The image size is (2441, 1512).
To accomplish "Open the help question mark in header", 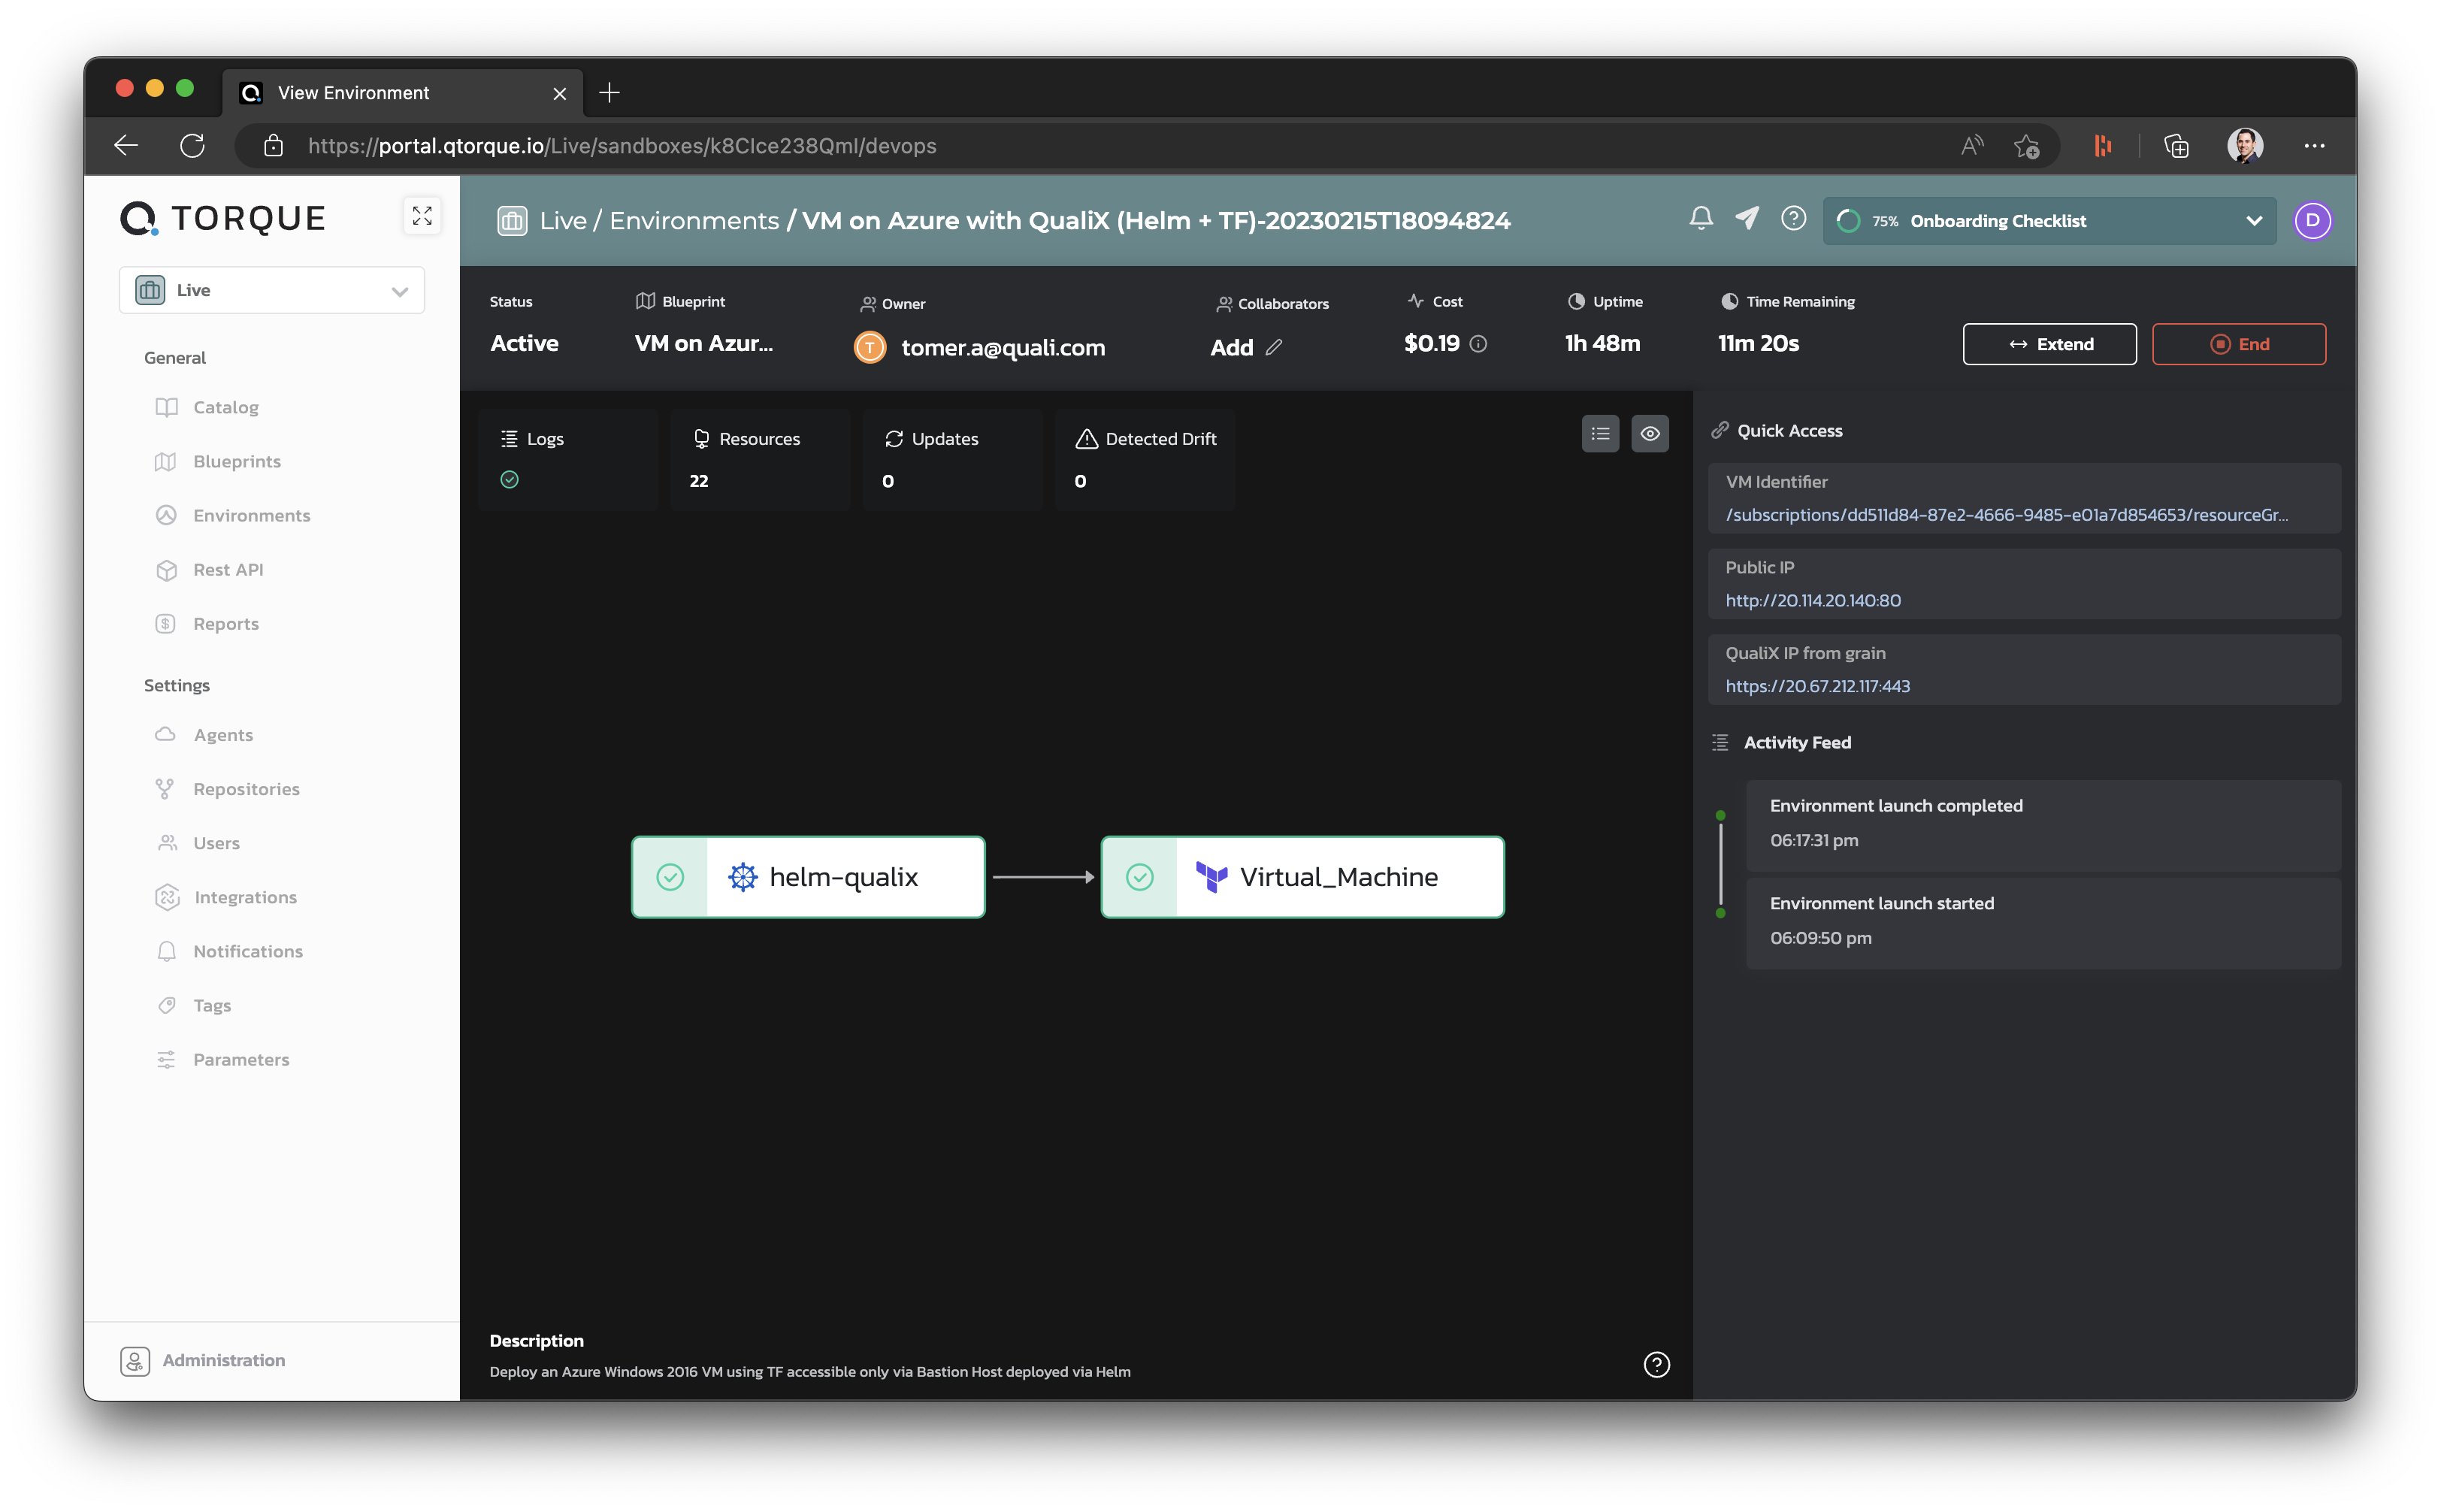I will [x=1794, y=219].
